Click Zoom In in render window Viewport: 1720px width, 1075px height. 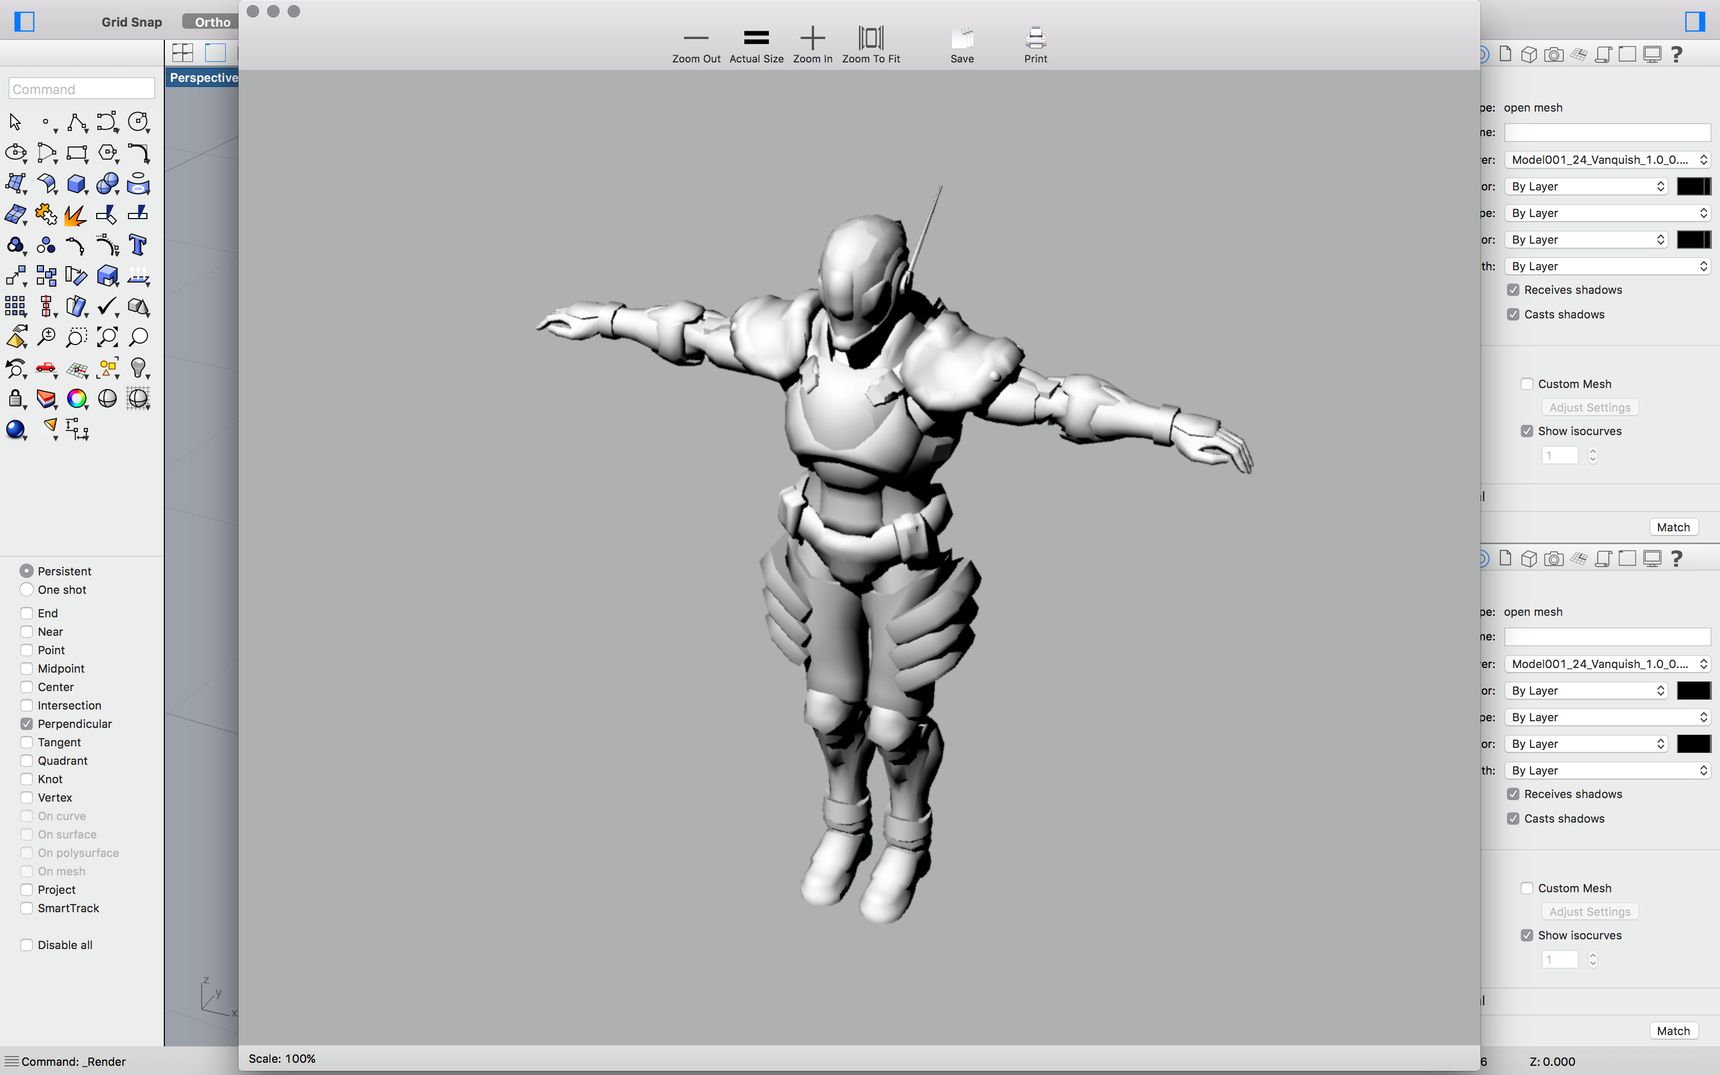click(812, 46)
